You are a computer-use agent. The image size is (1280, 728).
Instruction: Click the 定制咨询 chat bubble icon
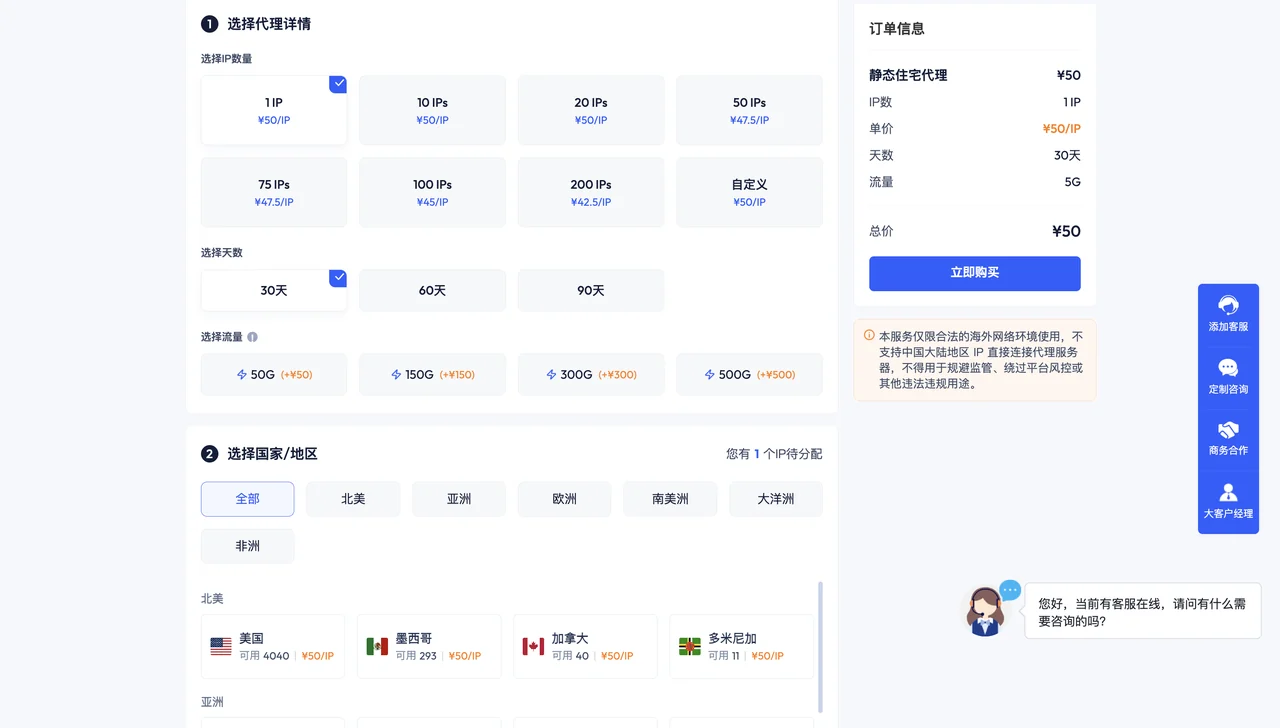click(1228, 368)
